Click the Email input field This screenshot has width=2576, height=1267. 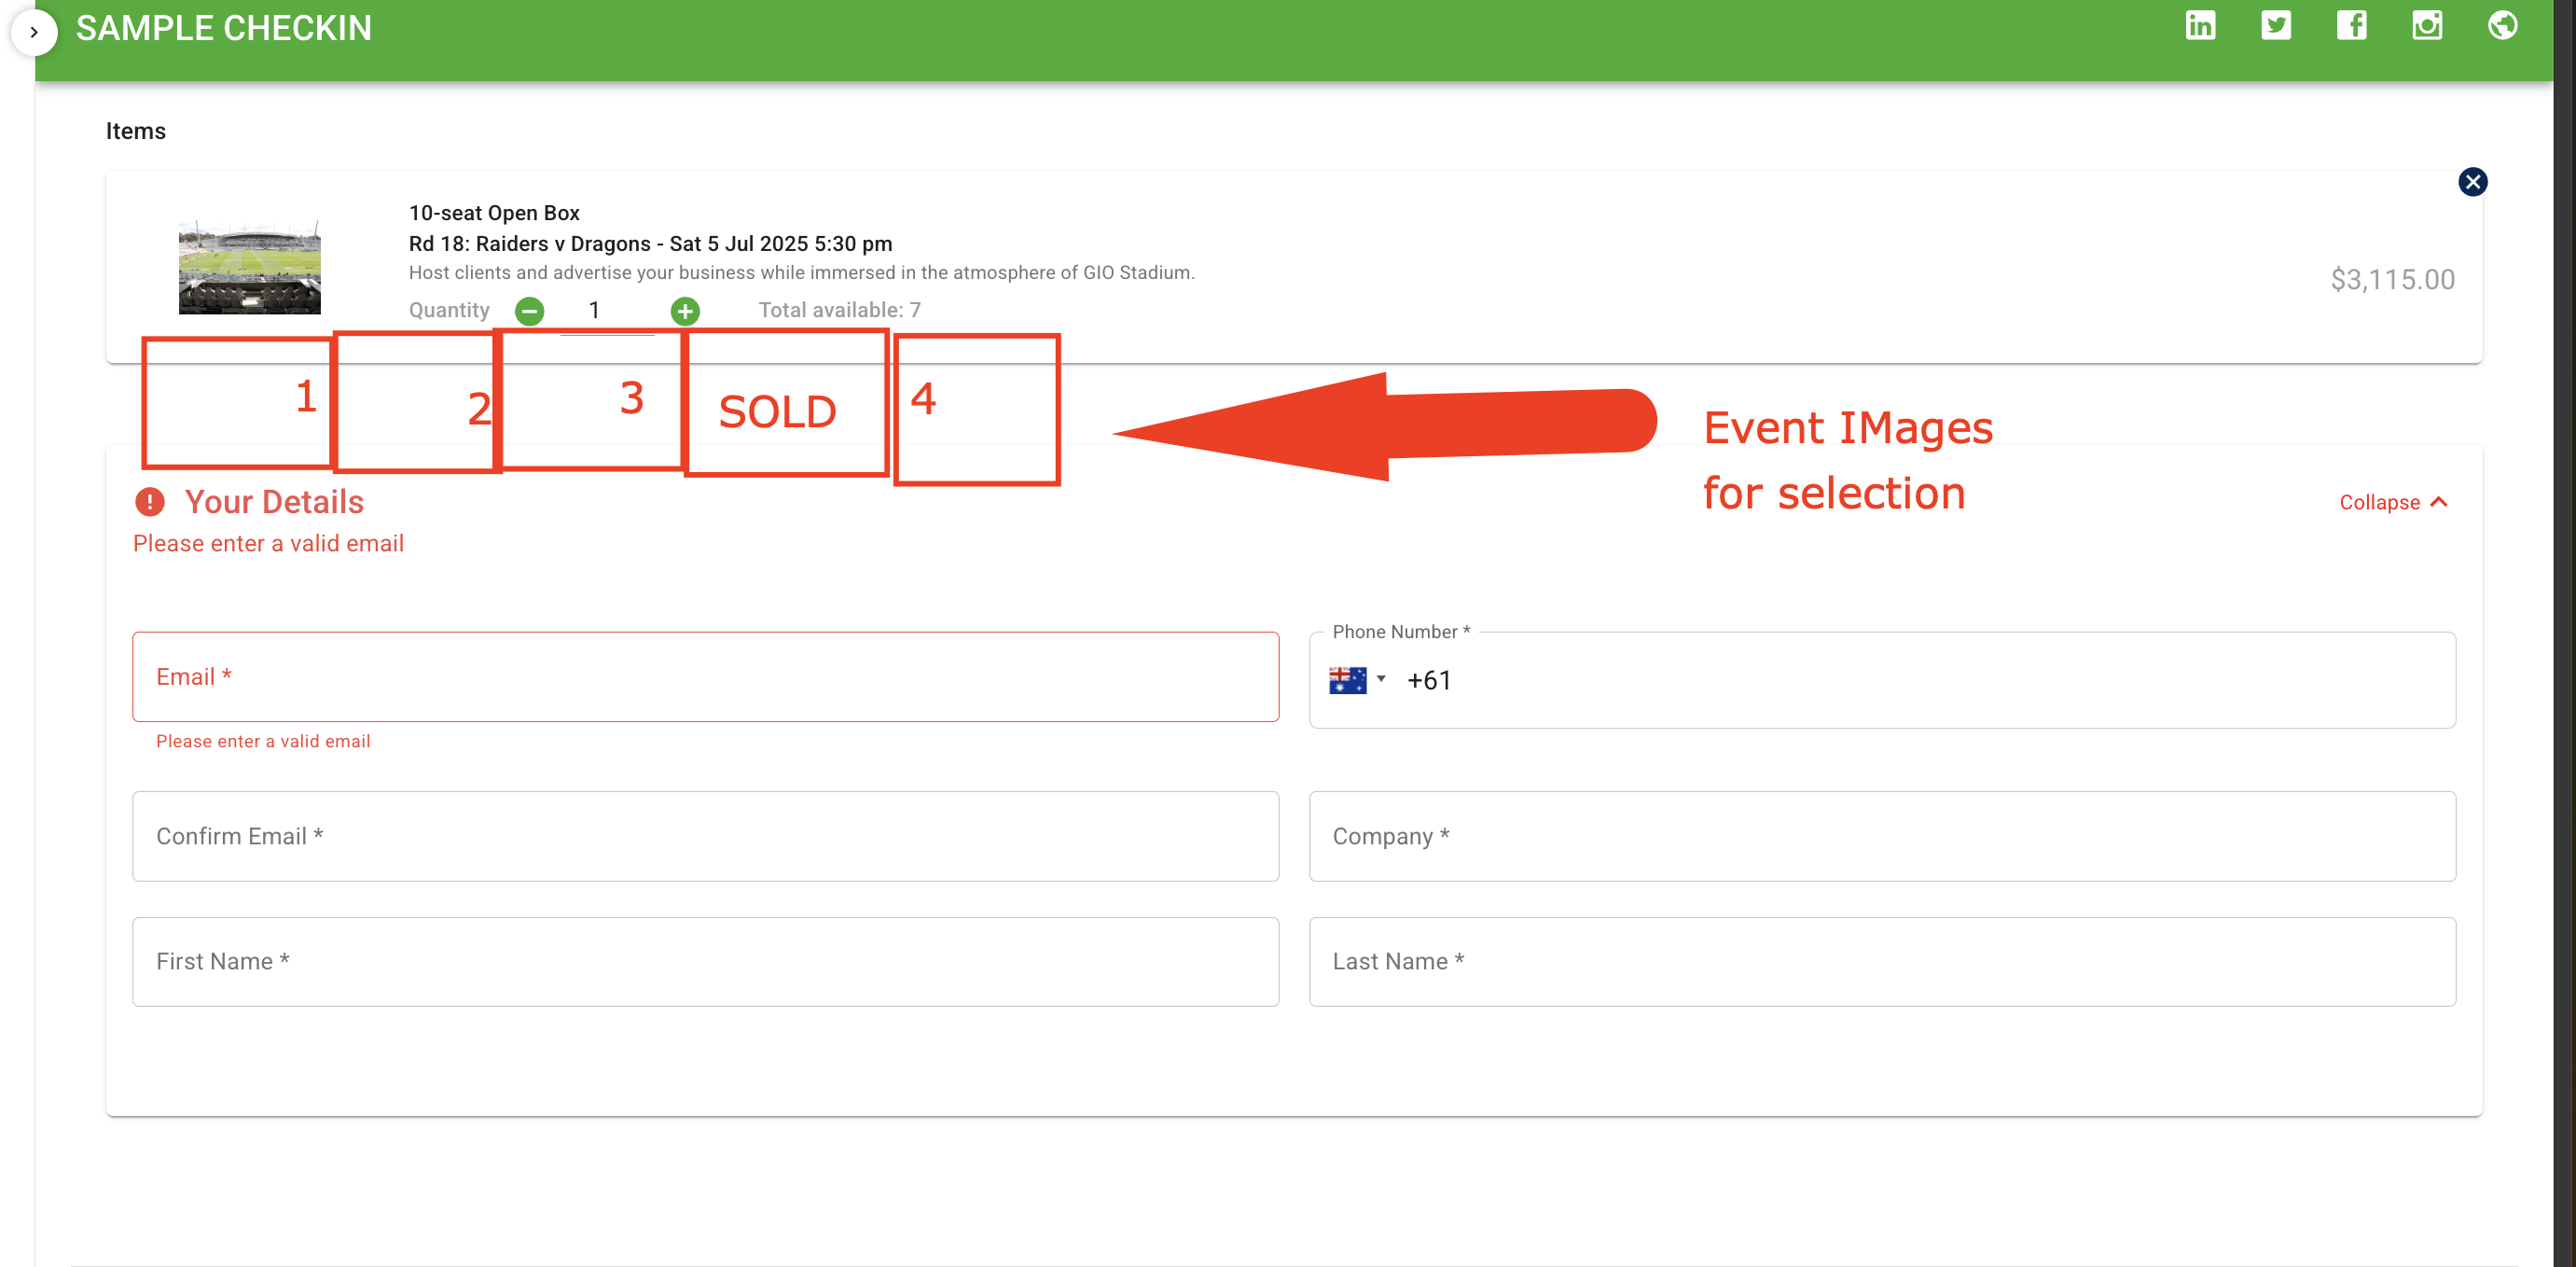click(x=705, y=677)
